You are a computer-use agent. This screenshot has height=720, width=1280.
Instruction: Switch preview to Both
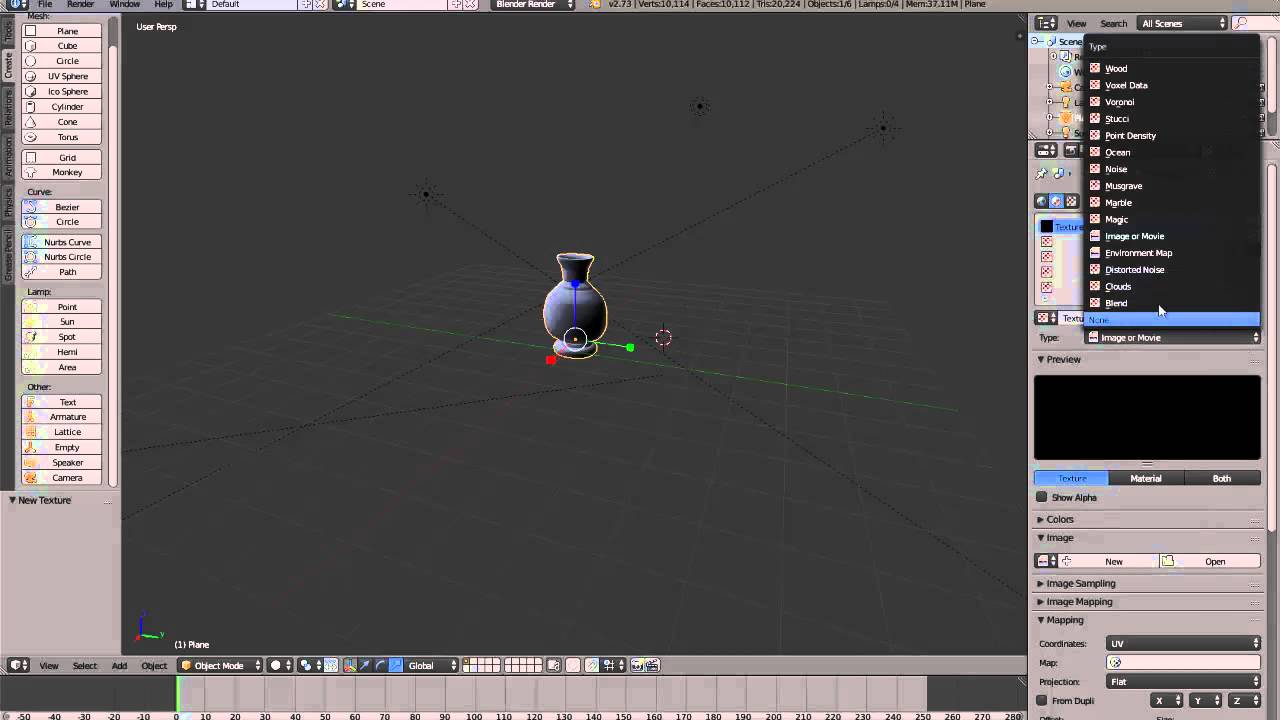(x=1222, y=478)
